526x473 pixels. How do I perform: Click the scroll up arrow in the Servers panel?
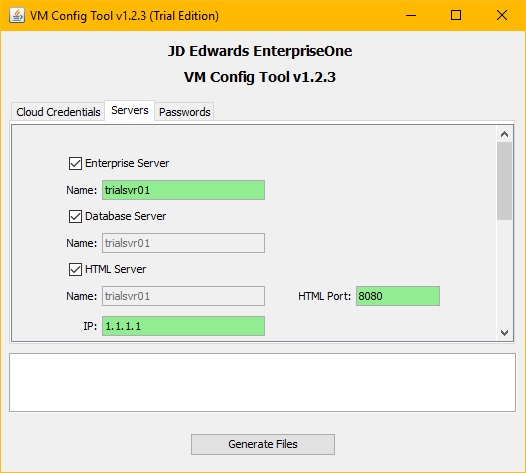click(504, 135)
